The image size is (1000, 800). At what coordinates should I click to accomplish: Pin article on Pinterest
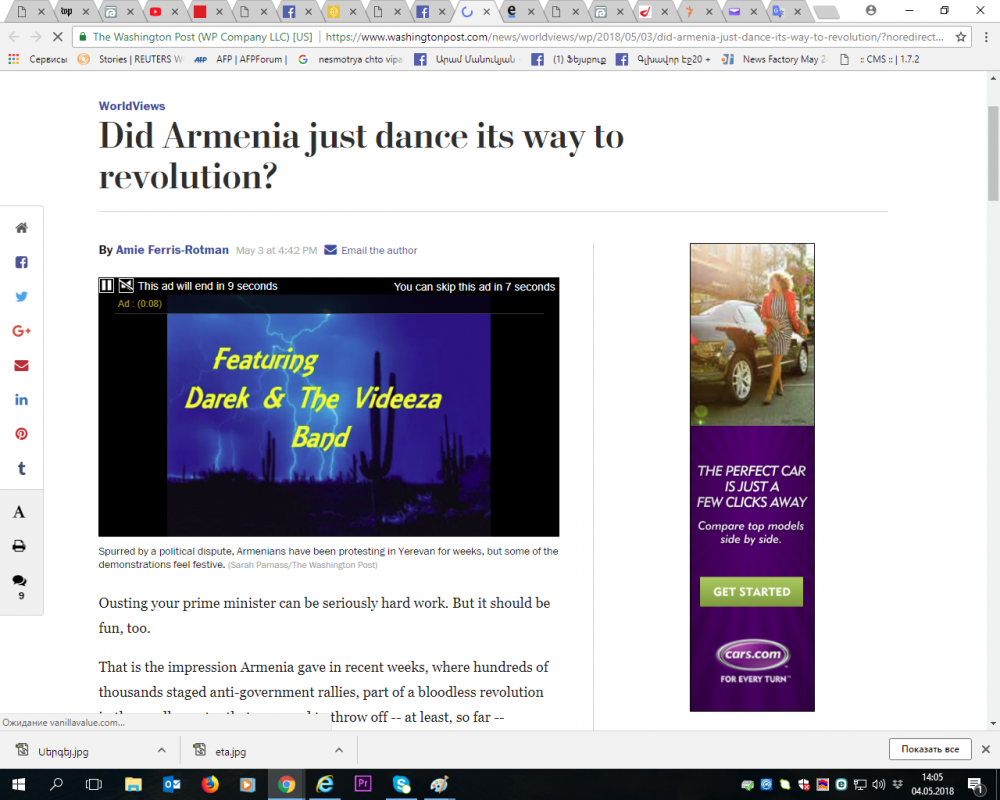(21, 434)
